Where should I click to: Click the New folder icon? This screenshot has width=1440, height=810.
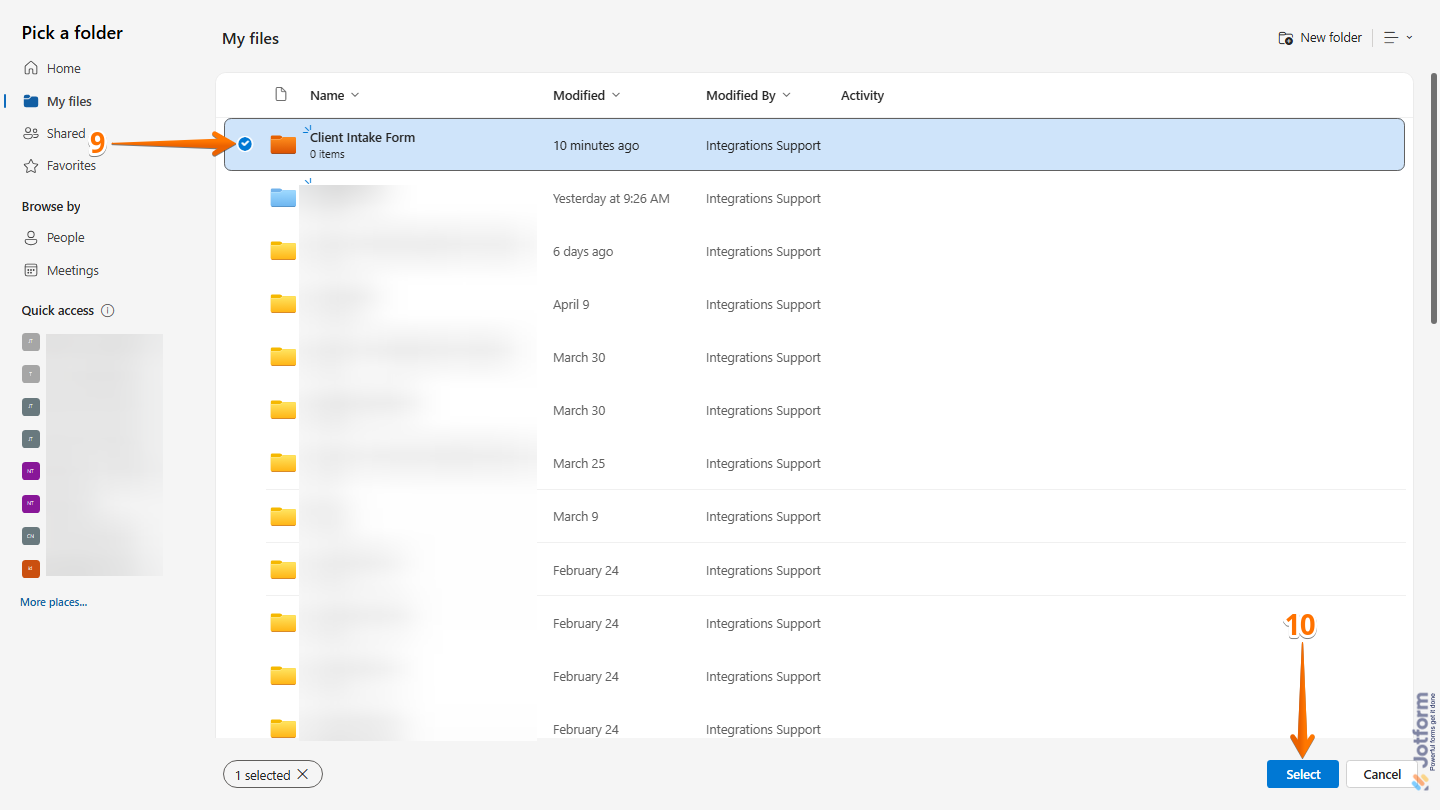point(1286,37)
